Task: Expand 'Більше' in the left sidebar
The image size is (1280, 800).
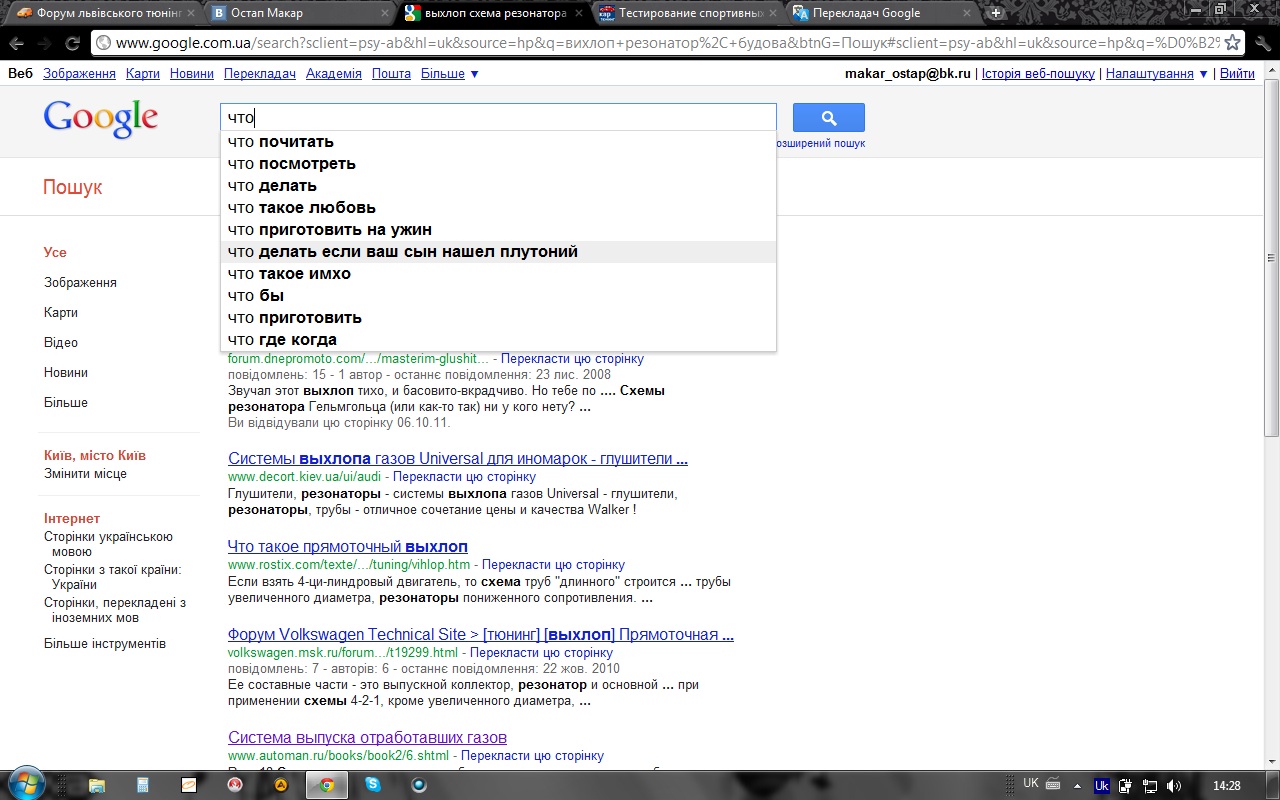Action: tap(66, 402)
